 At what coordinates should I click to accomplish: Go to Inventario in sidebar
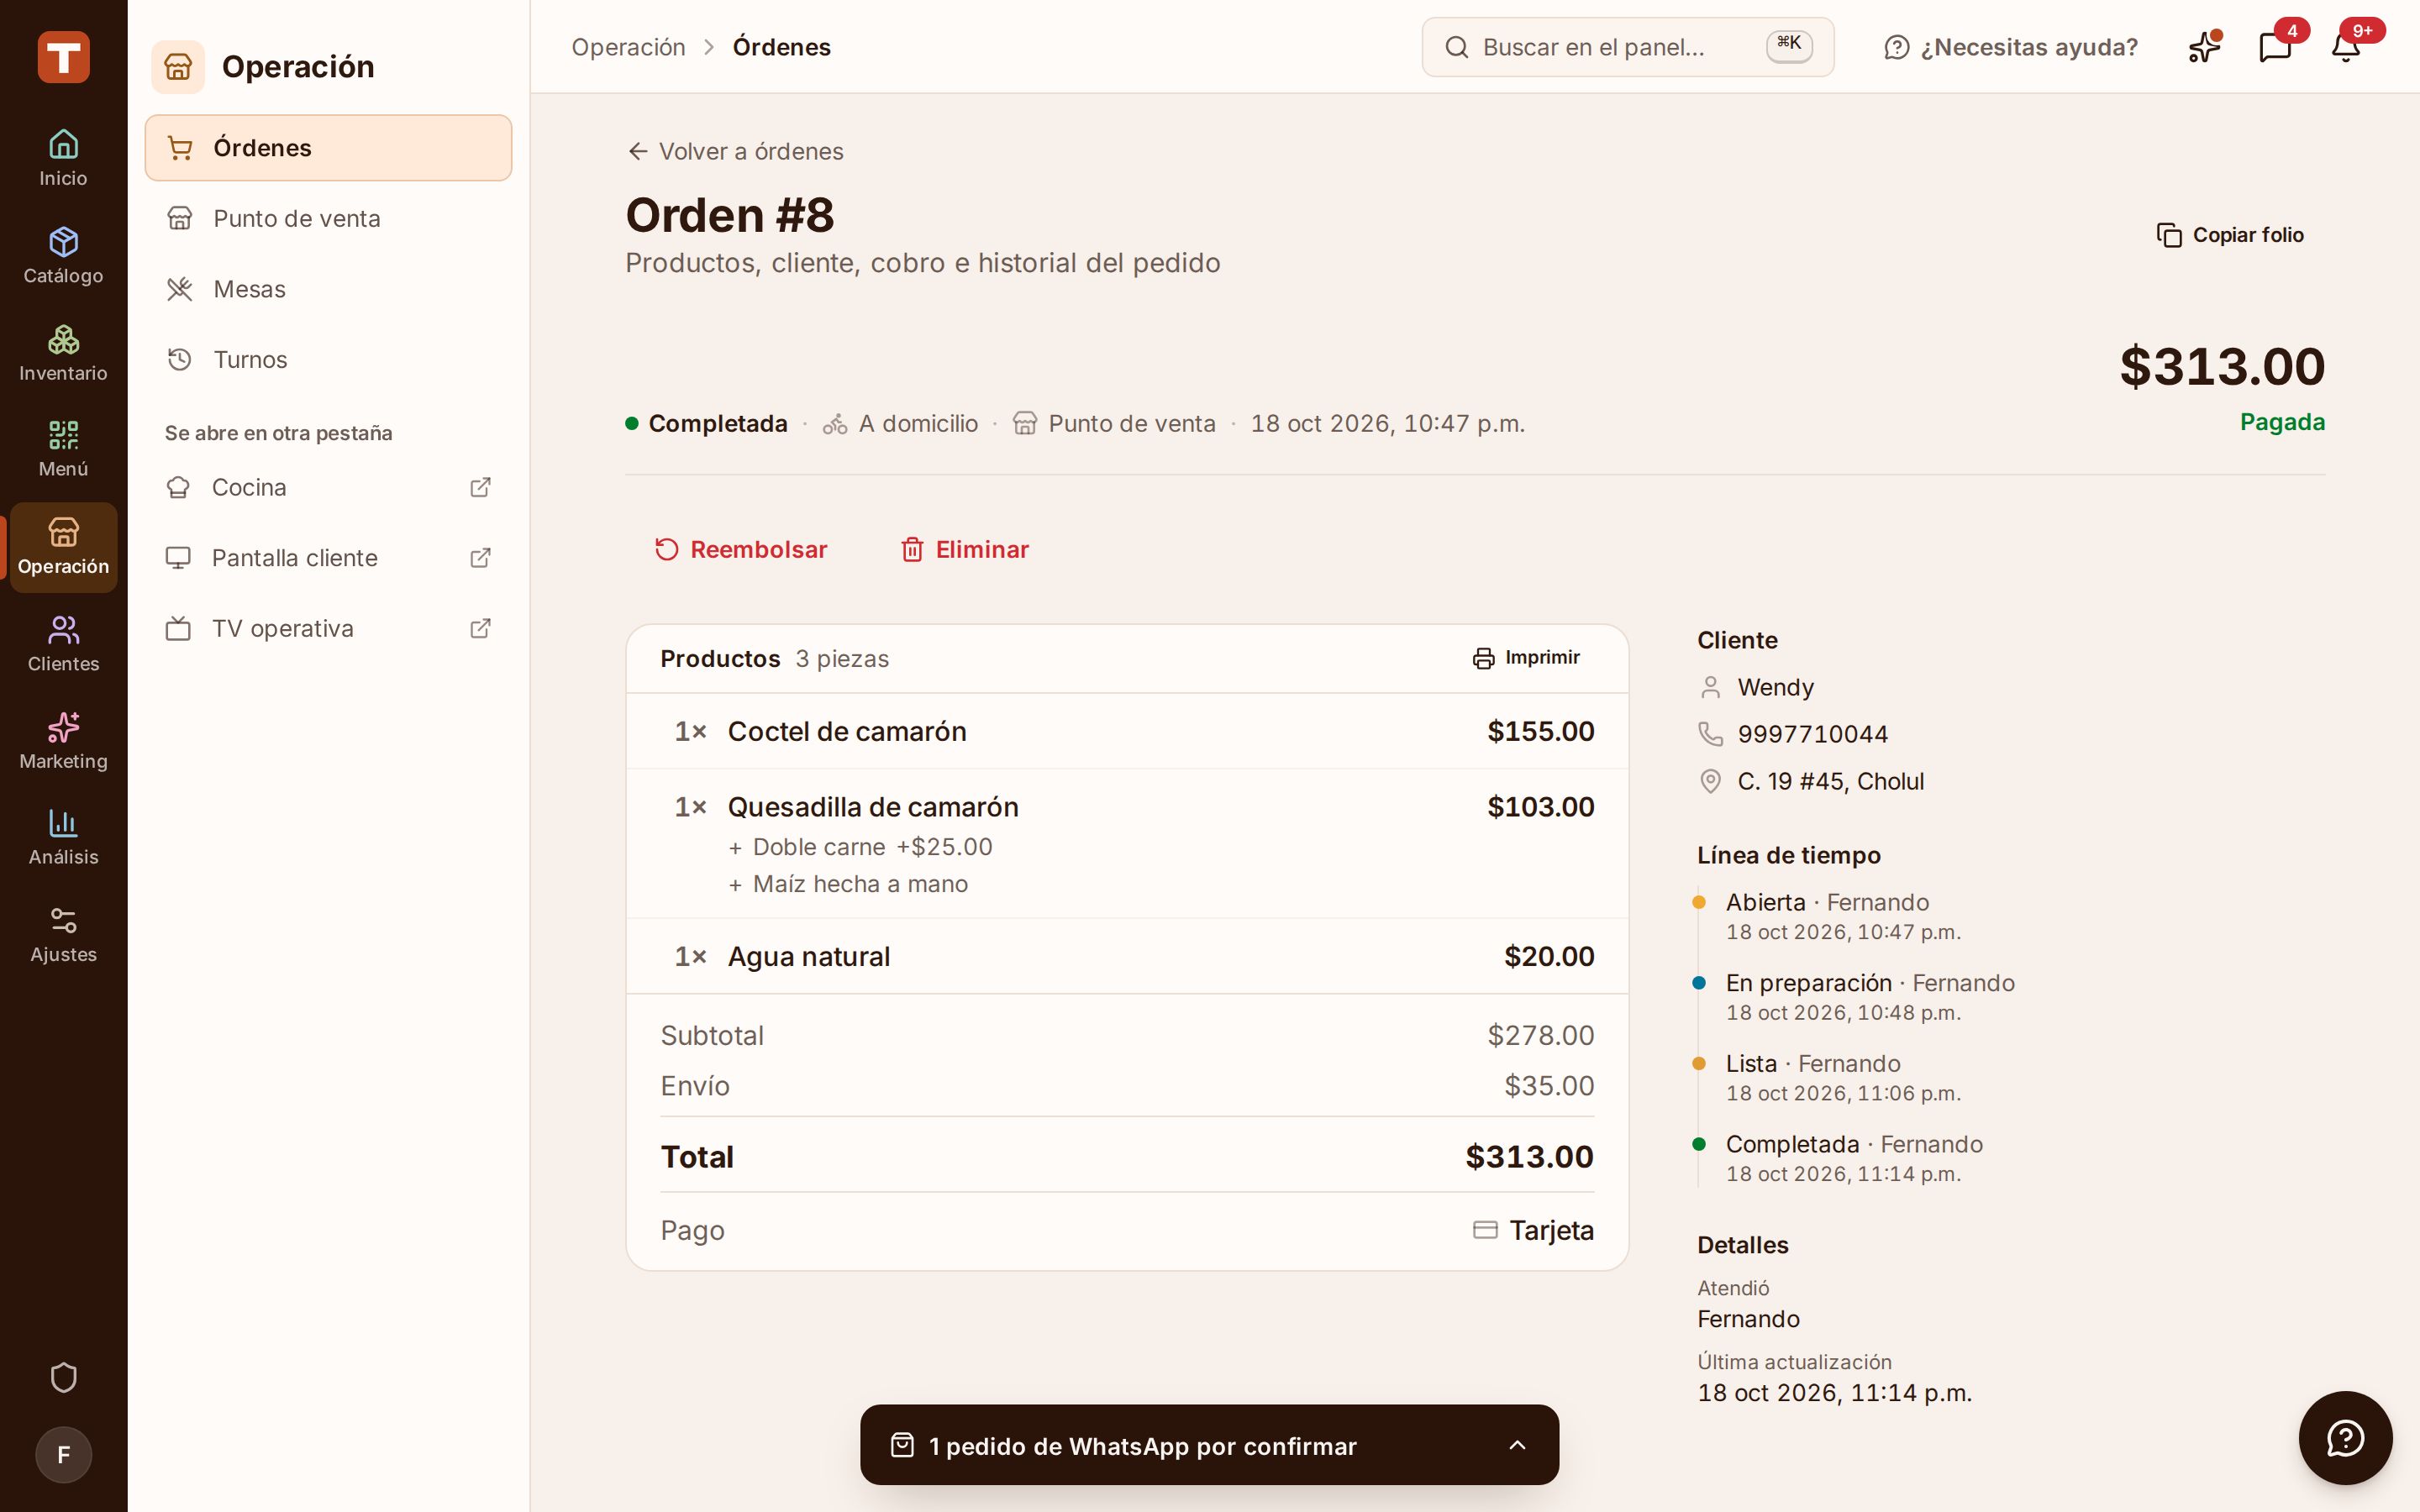pyautogui.click(x=63, y=353)
